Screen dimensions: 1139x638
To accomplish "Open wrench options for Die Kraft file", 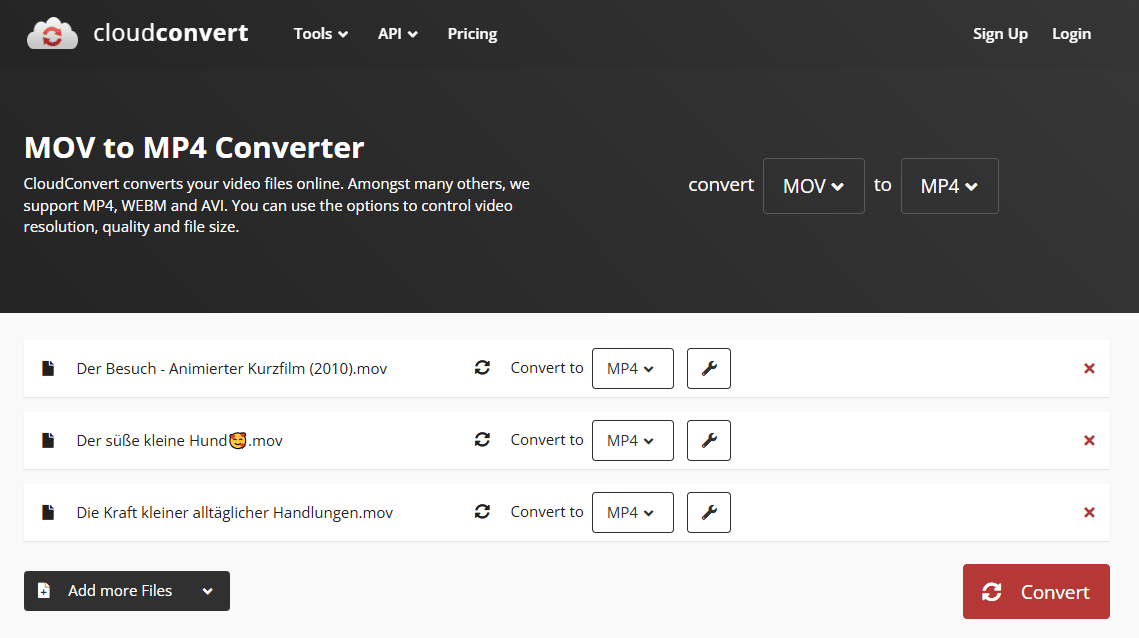I will 709,512.
